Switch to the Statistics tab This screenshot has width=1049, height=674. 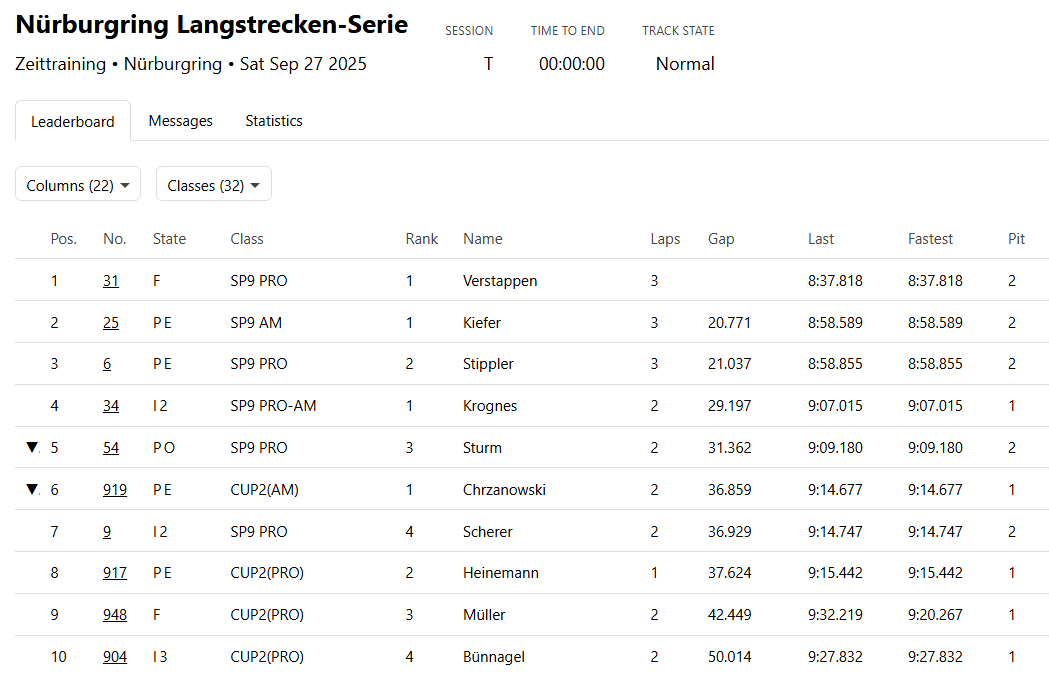tap(274, 120)
